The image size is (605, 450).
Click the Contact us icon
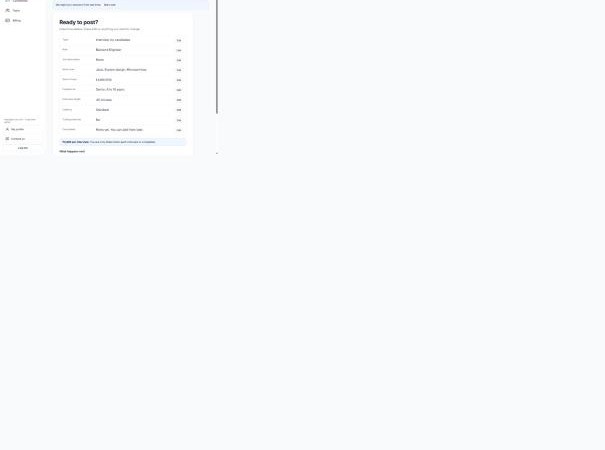pyautogui.click(x=7, y=139)
